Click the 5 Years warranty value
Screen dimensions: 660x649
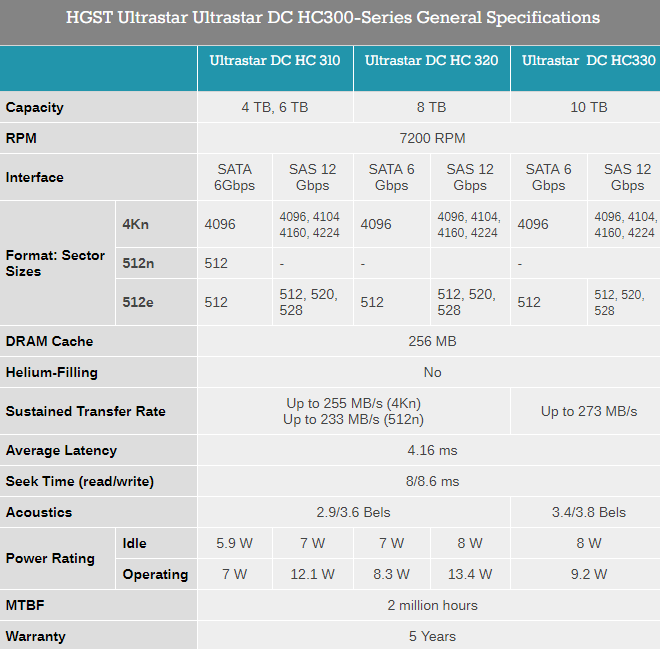point(431,636)
